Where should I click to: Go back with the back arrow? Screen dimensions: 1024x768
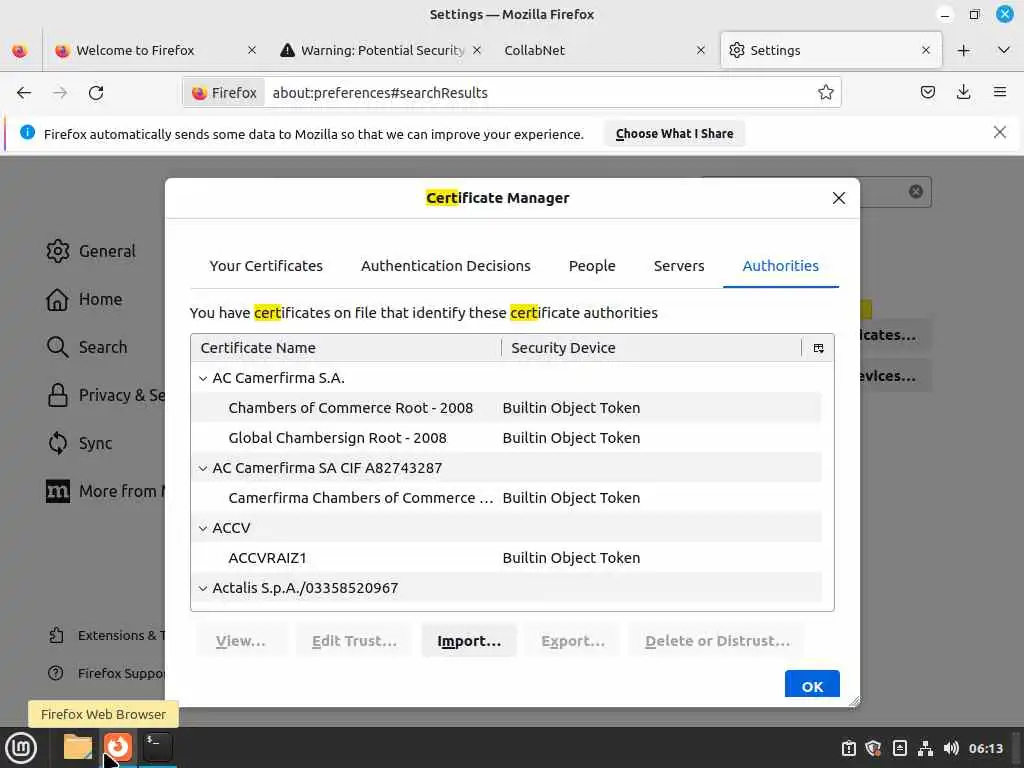coord(24,93)
